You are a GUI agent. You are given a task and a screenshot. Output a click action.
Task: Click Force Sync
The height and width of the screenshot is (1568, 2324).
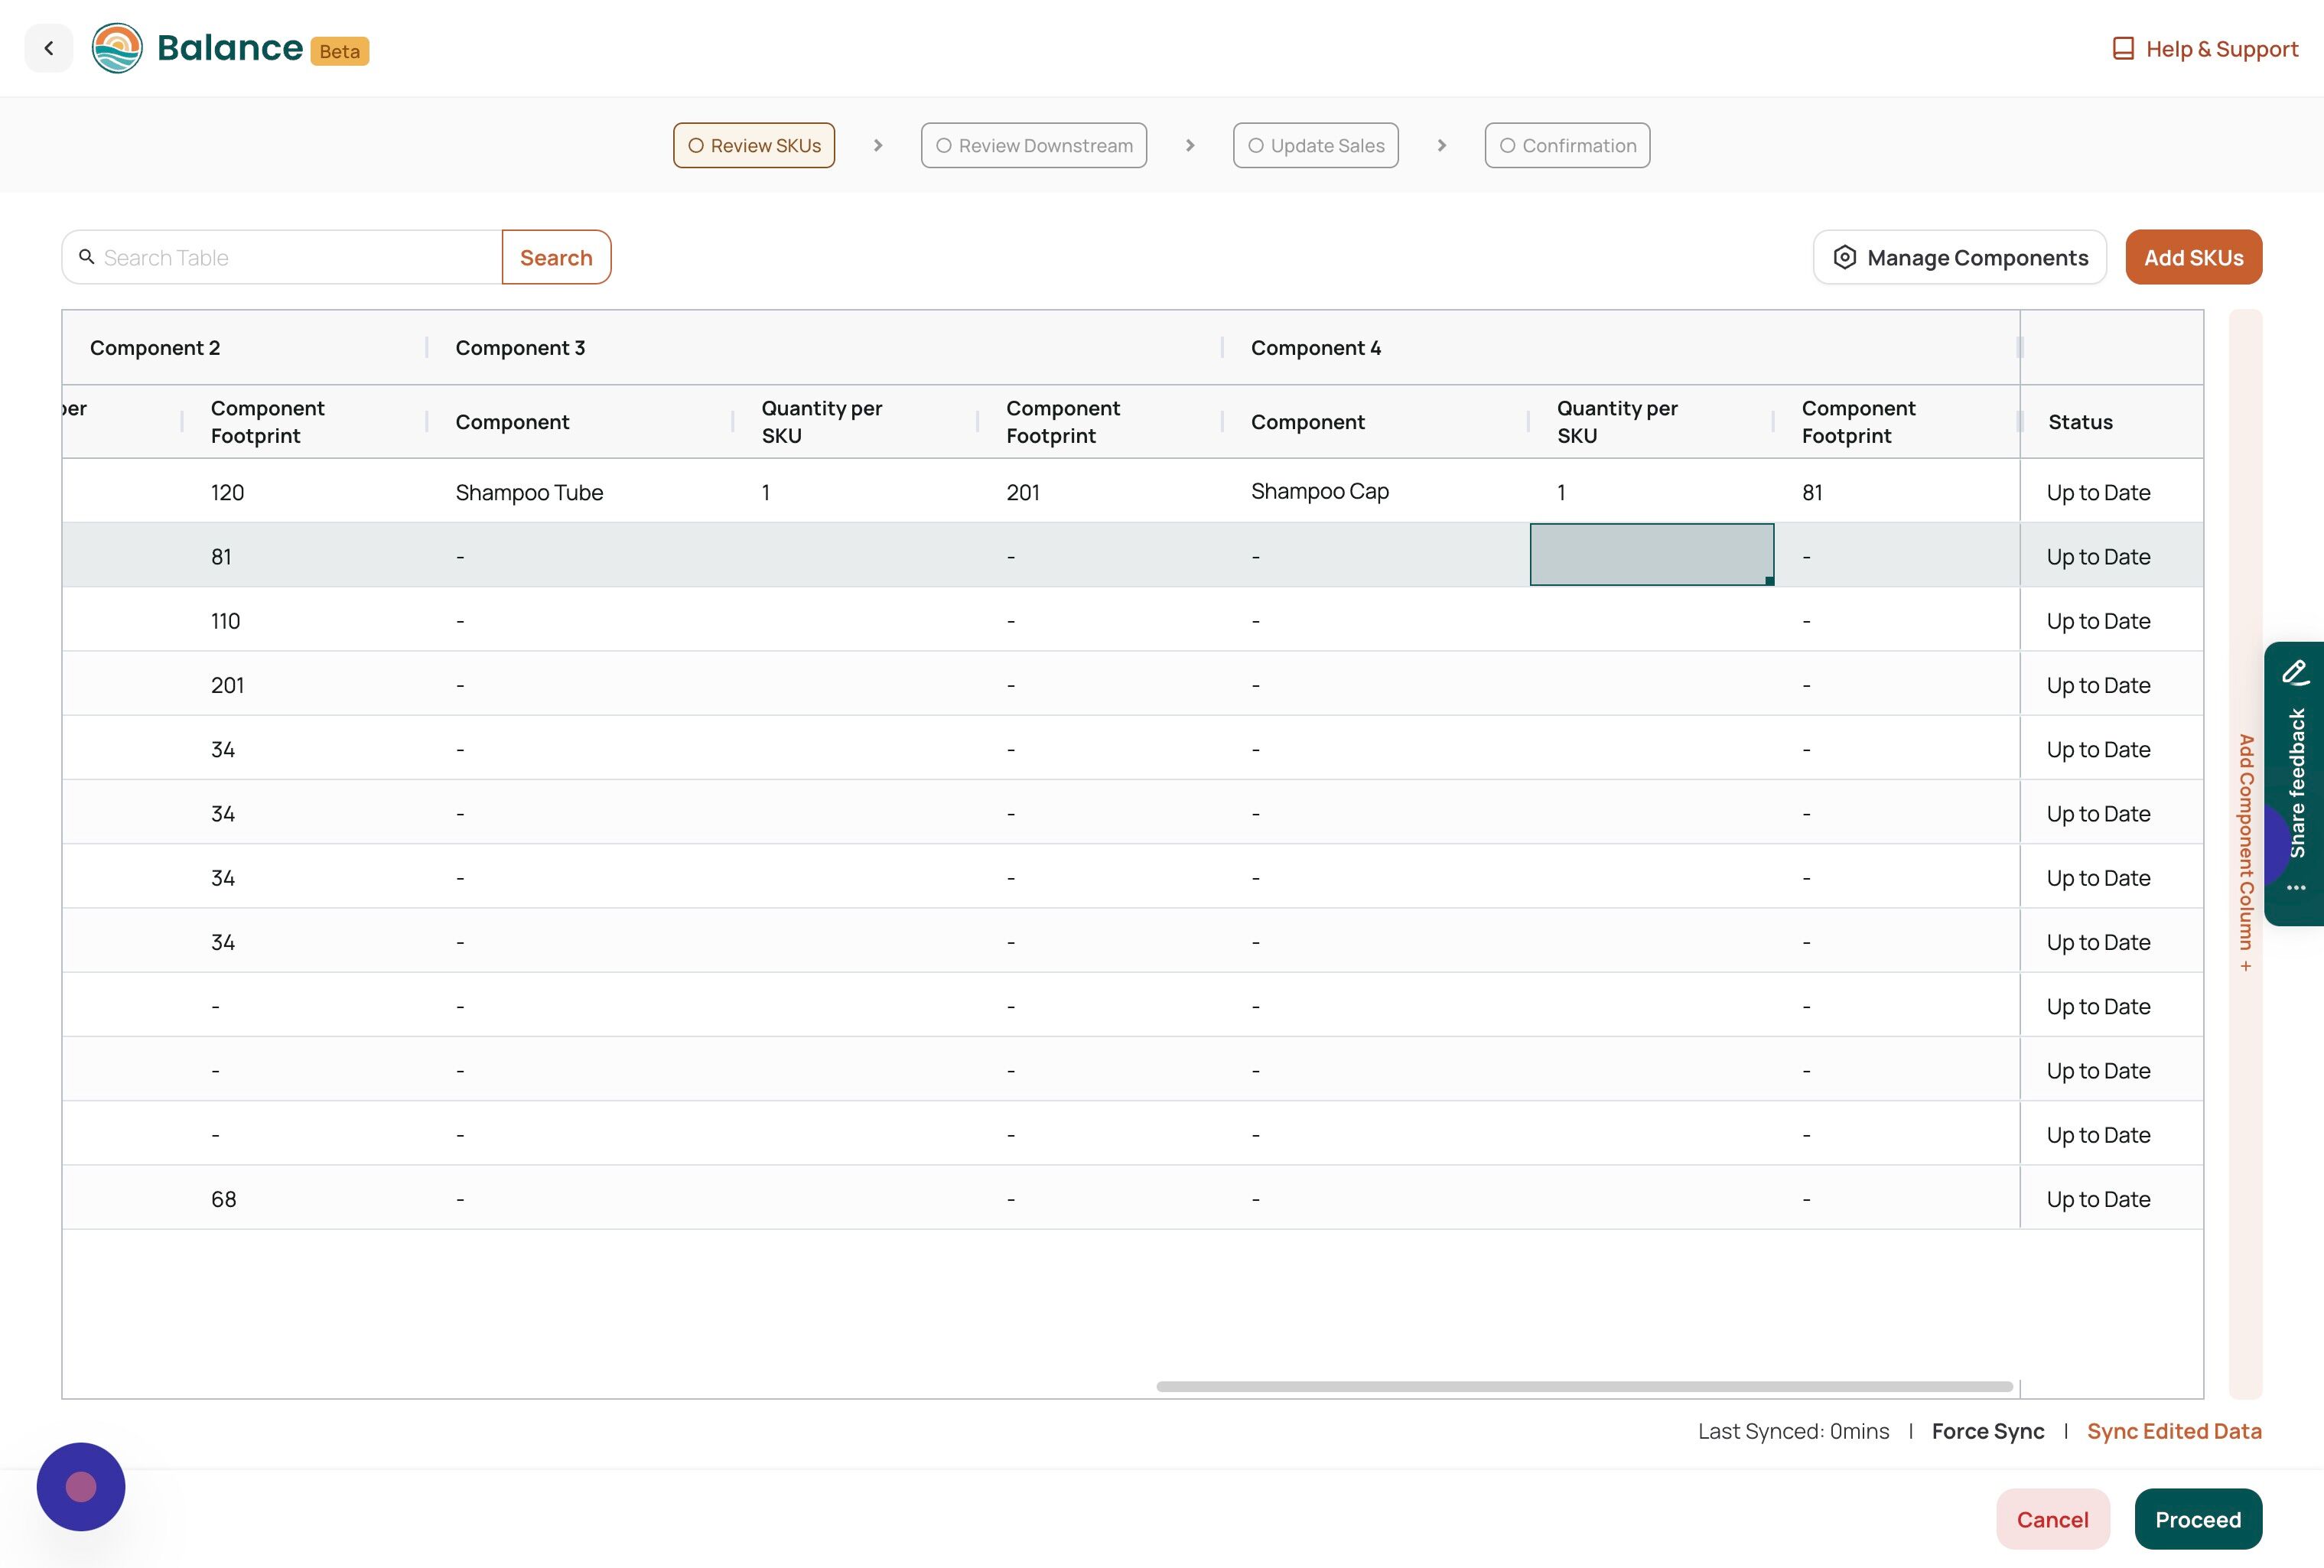pyautogui.click(x=1988, y=1431)
